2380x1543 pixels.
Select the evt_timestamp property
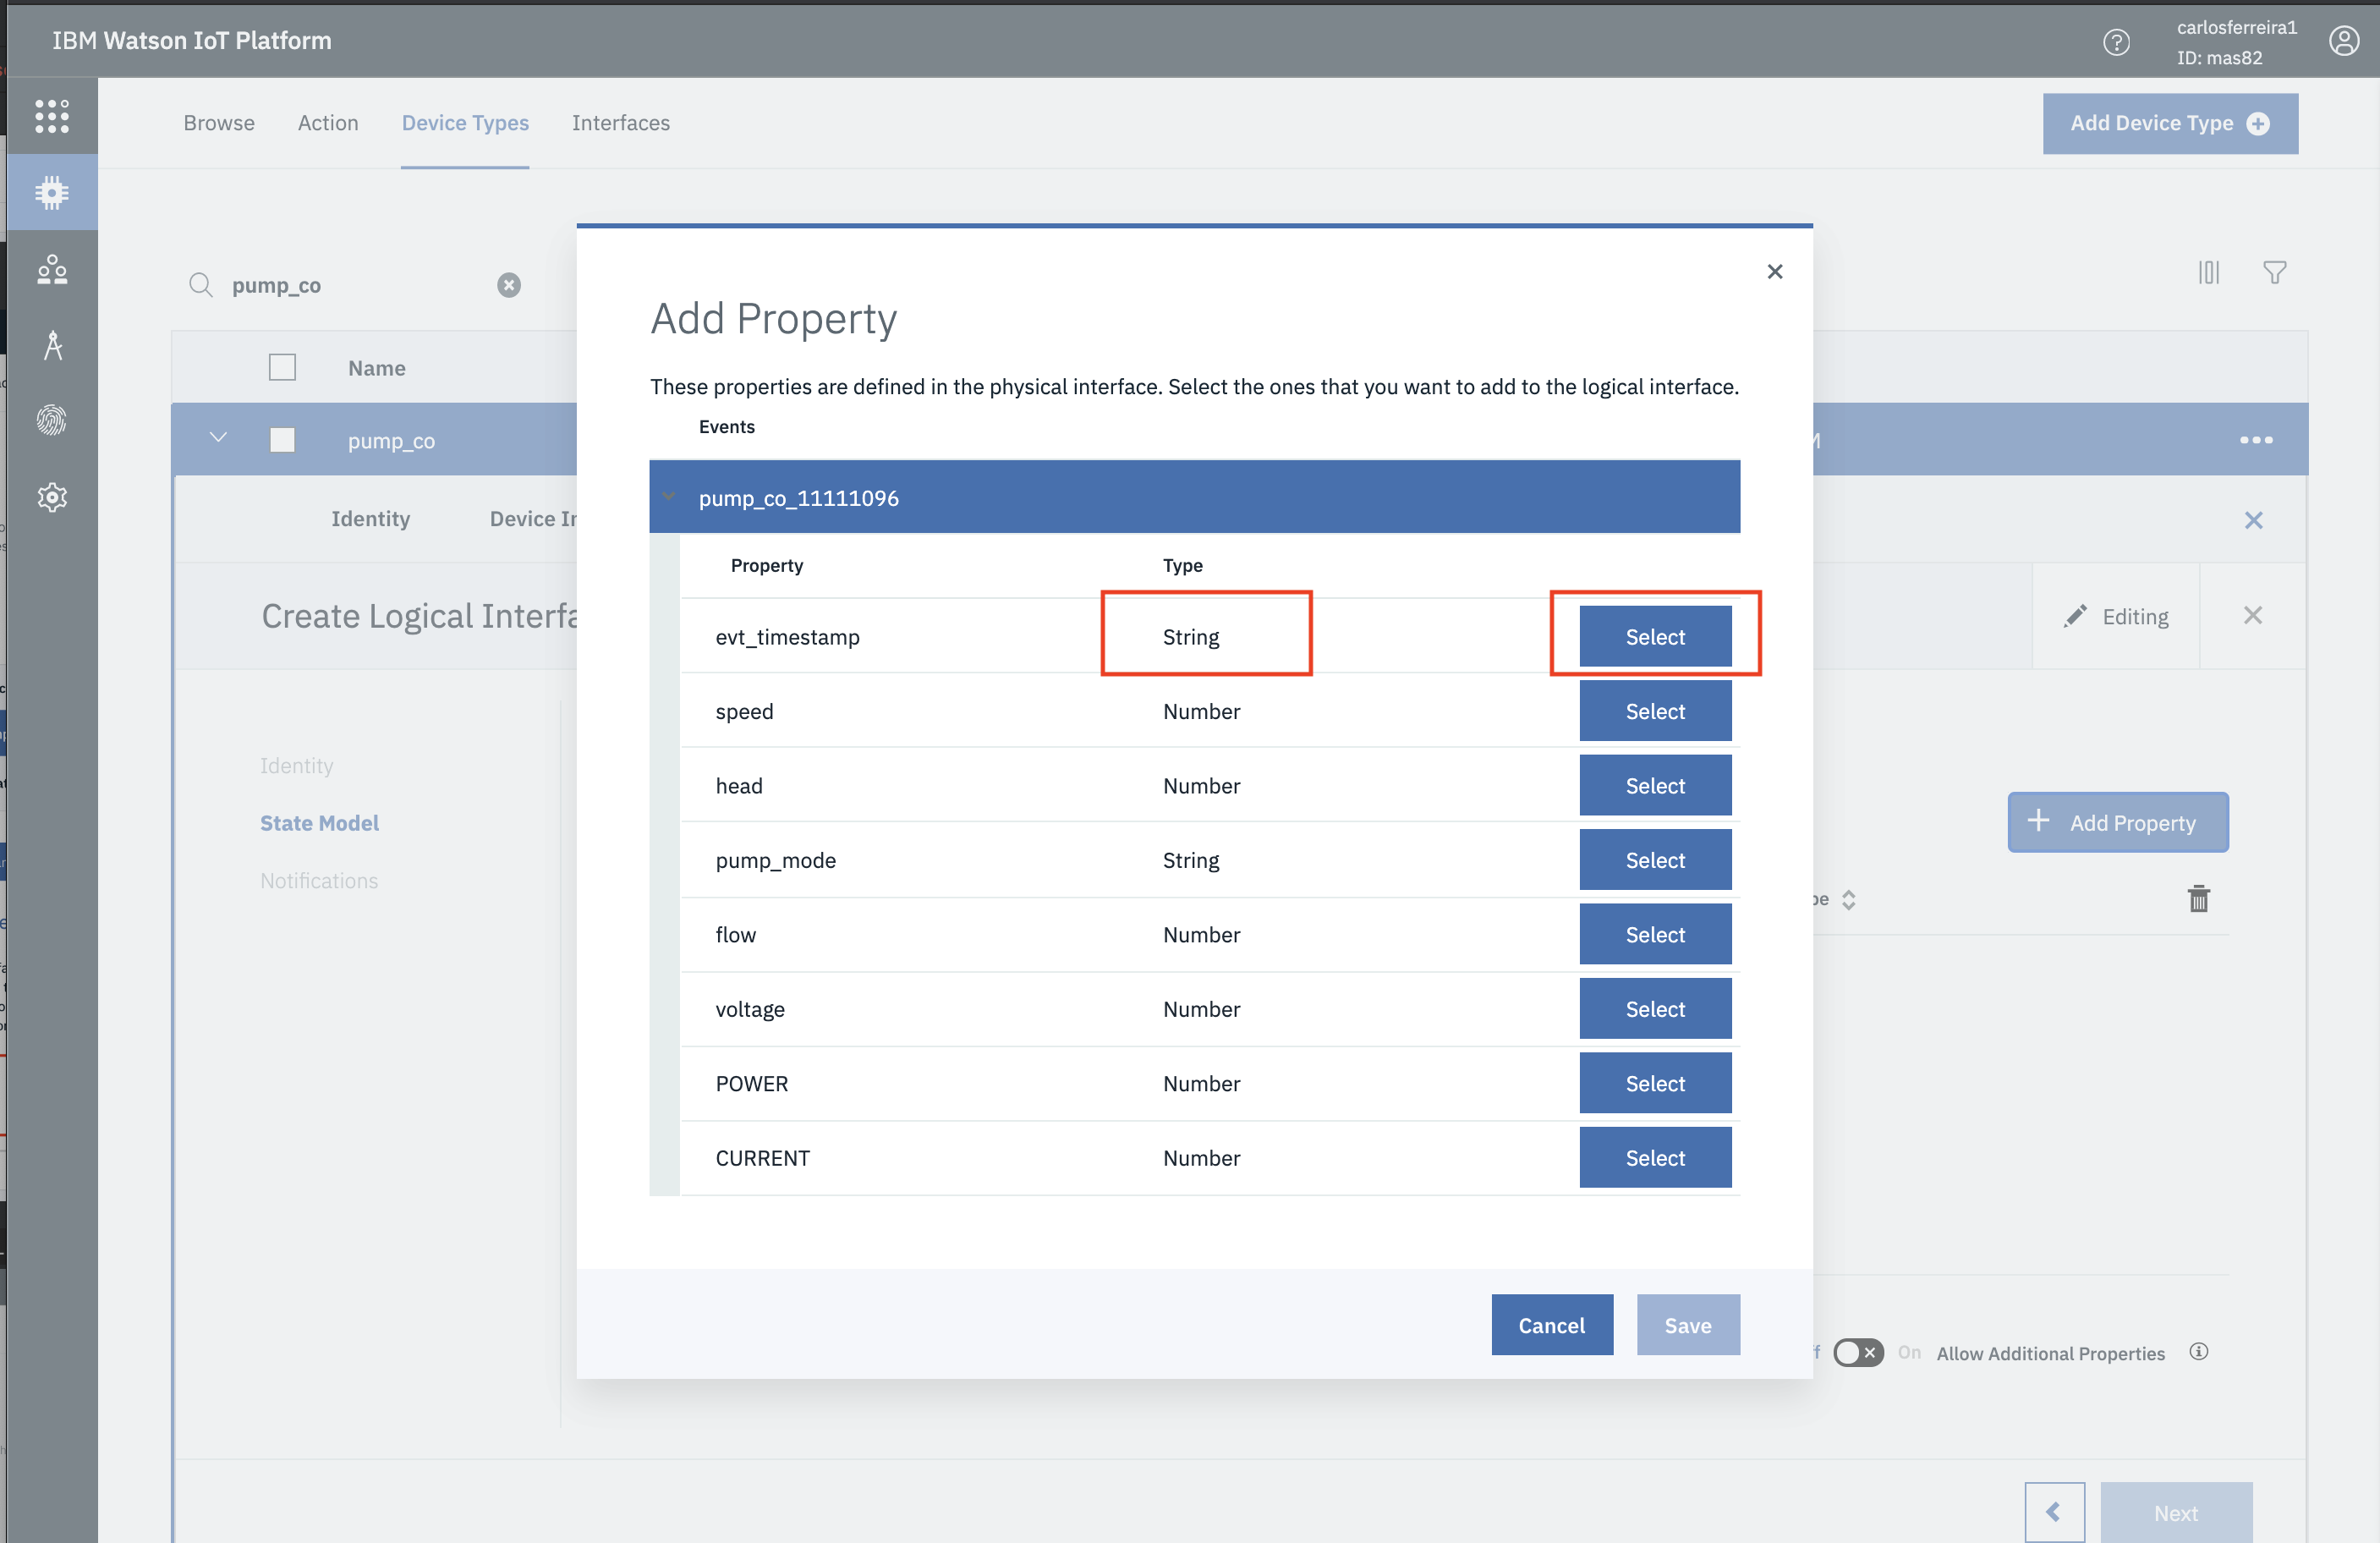(x=1655, y=636)
